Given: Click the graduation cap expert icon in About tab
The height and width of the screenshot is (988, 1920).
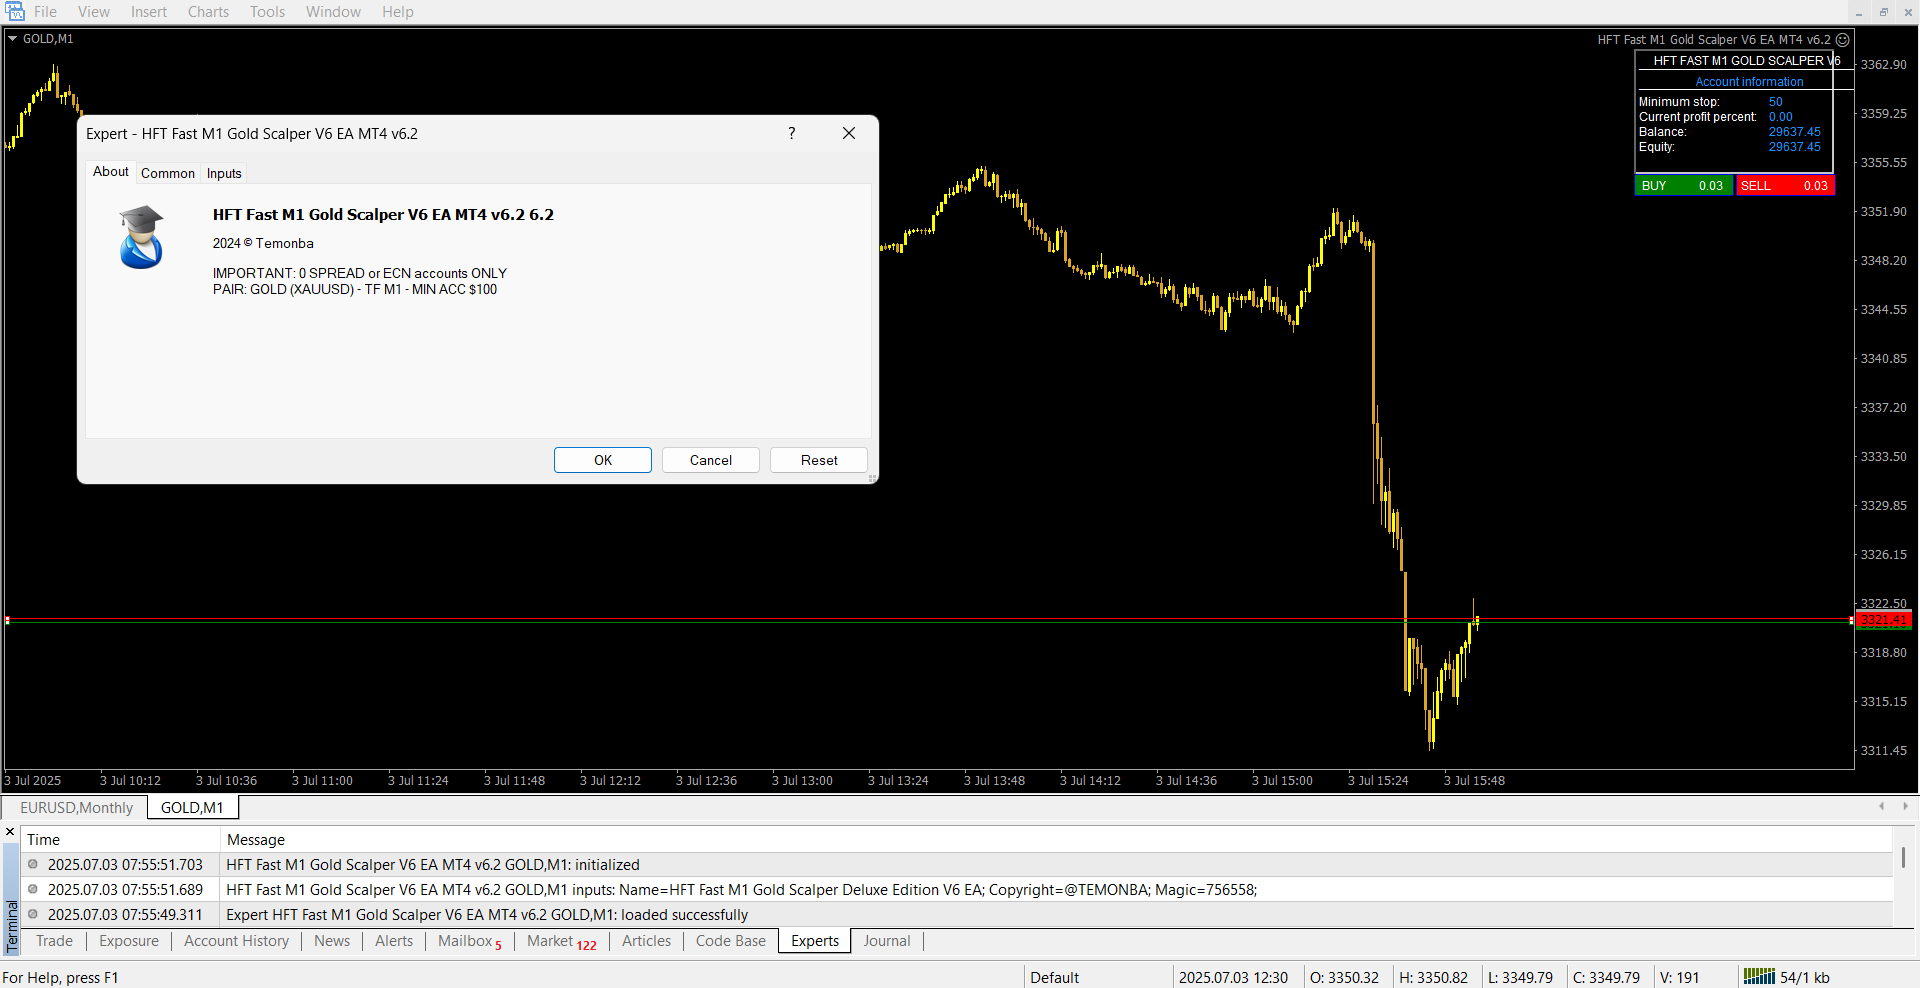Looking at the screenshot, I should (141, 237).
